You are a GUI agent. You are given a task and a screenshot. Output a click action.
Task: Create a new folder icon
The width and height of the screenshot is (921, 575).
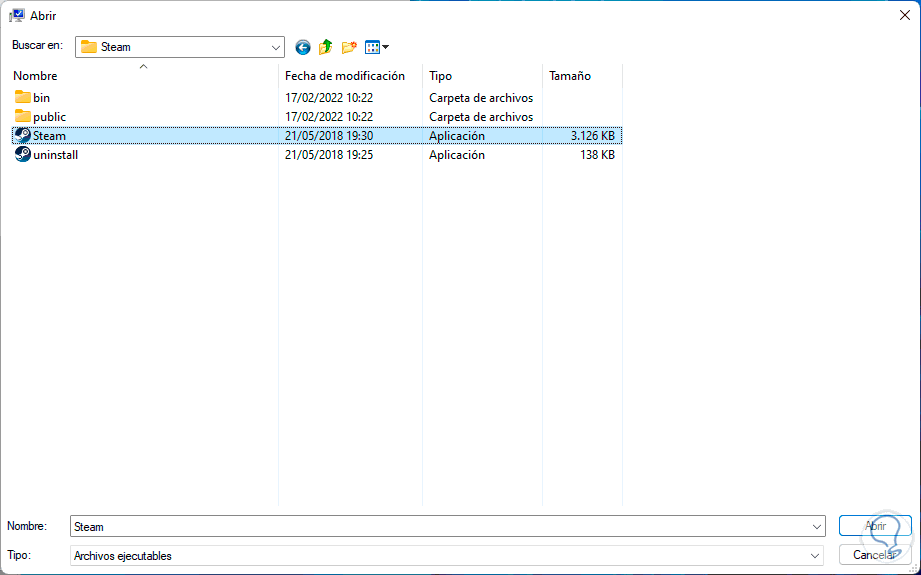pyautogui.click(x=349, y=47)
